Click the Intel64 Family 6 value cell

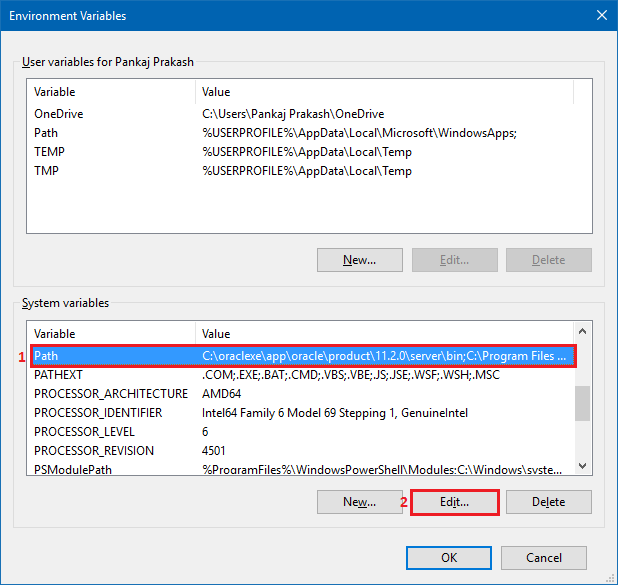pyautogui.click(x=335, y=413)
